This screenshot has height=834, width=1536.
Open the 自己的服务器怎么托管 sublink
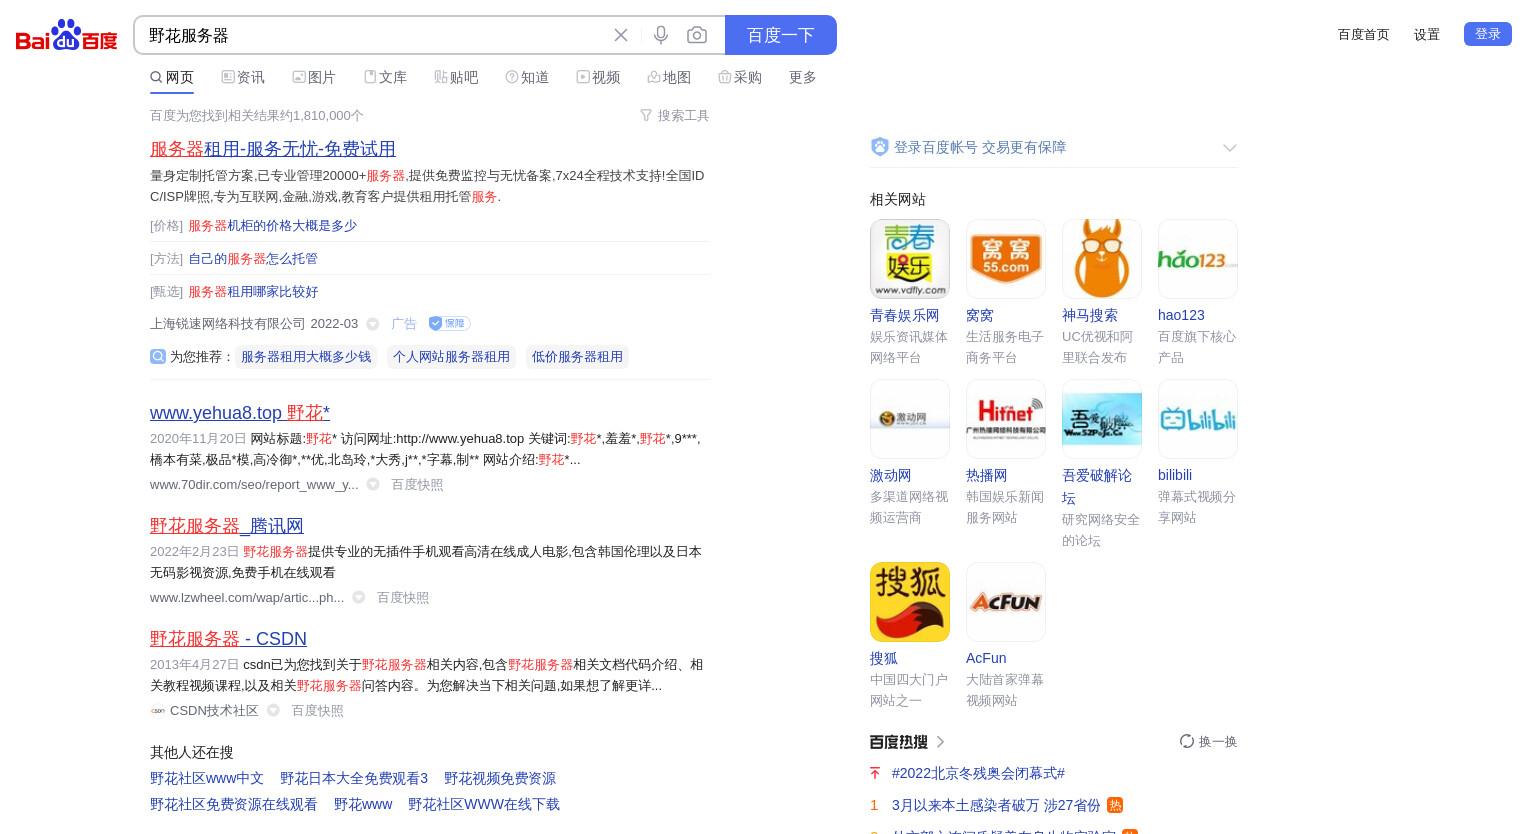point(253,258)
